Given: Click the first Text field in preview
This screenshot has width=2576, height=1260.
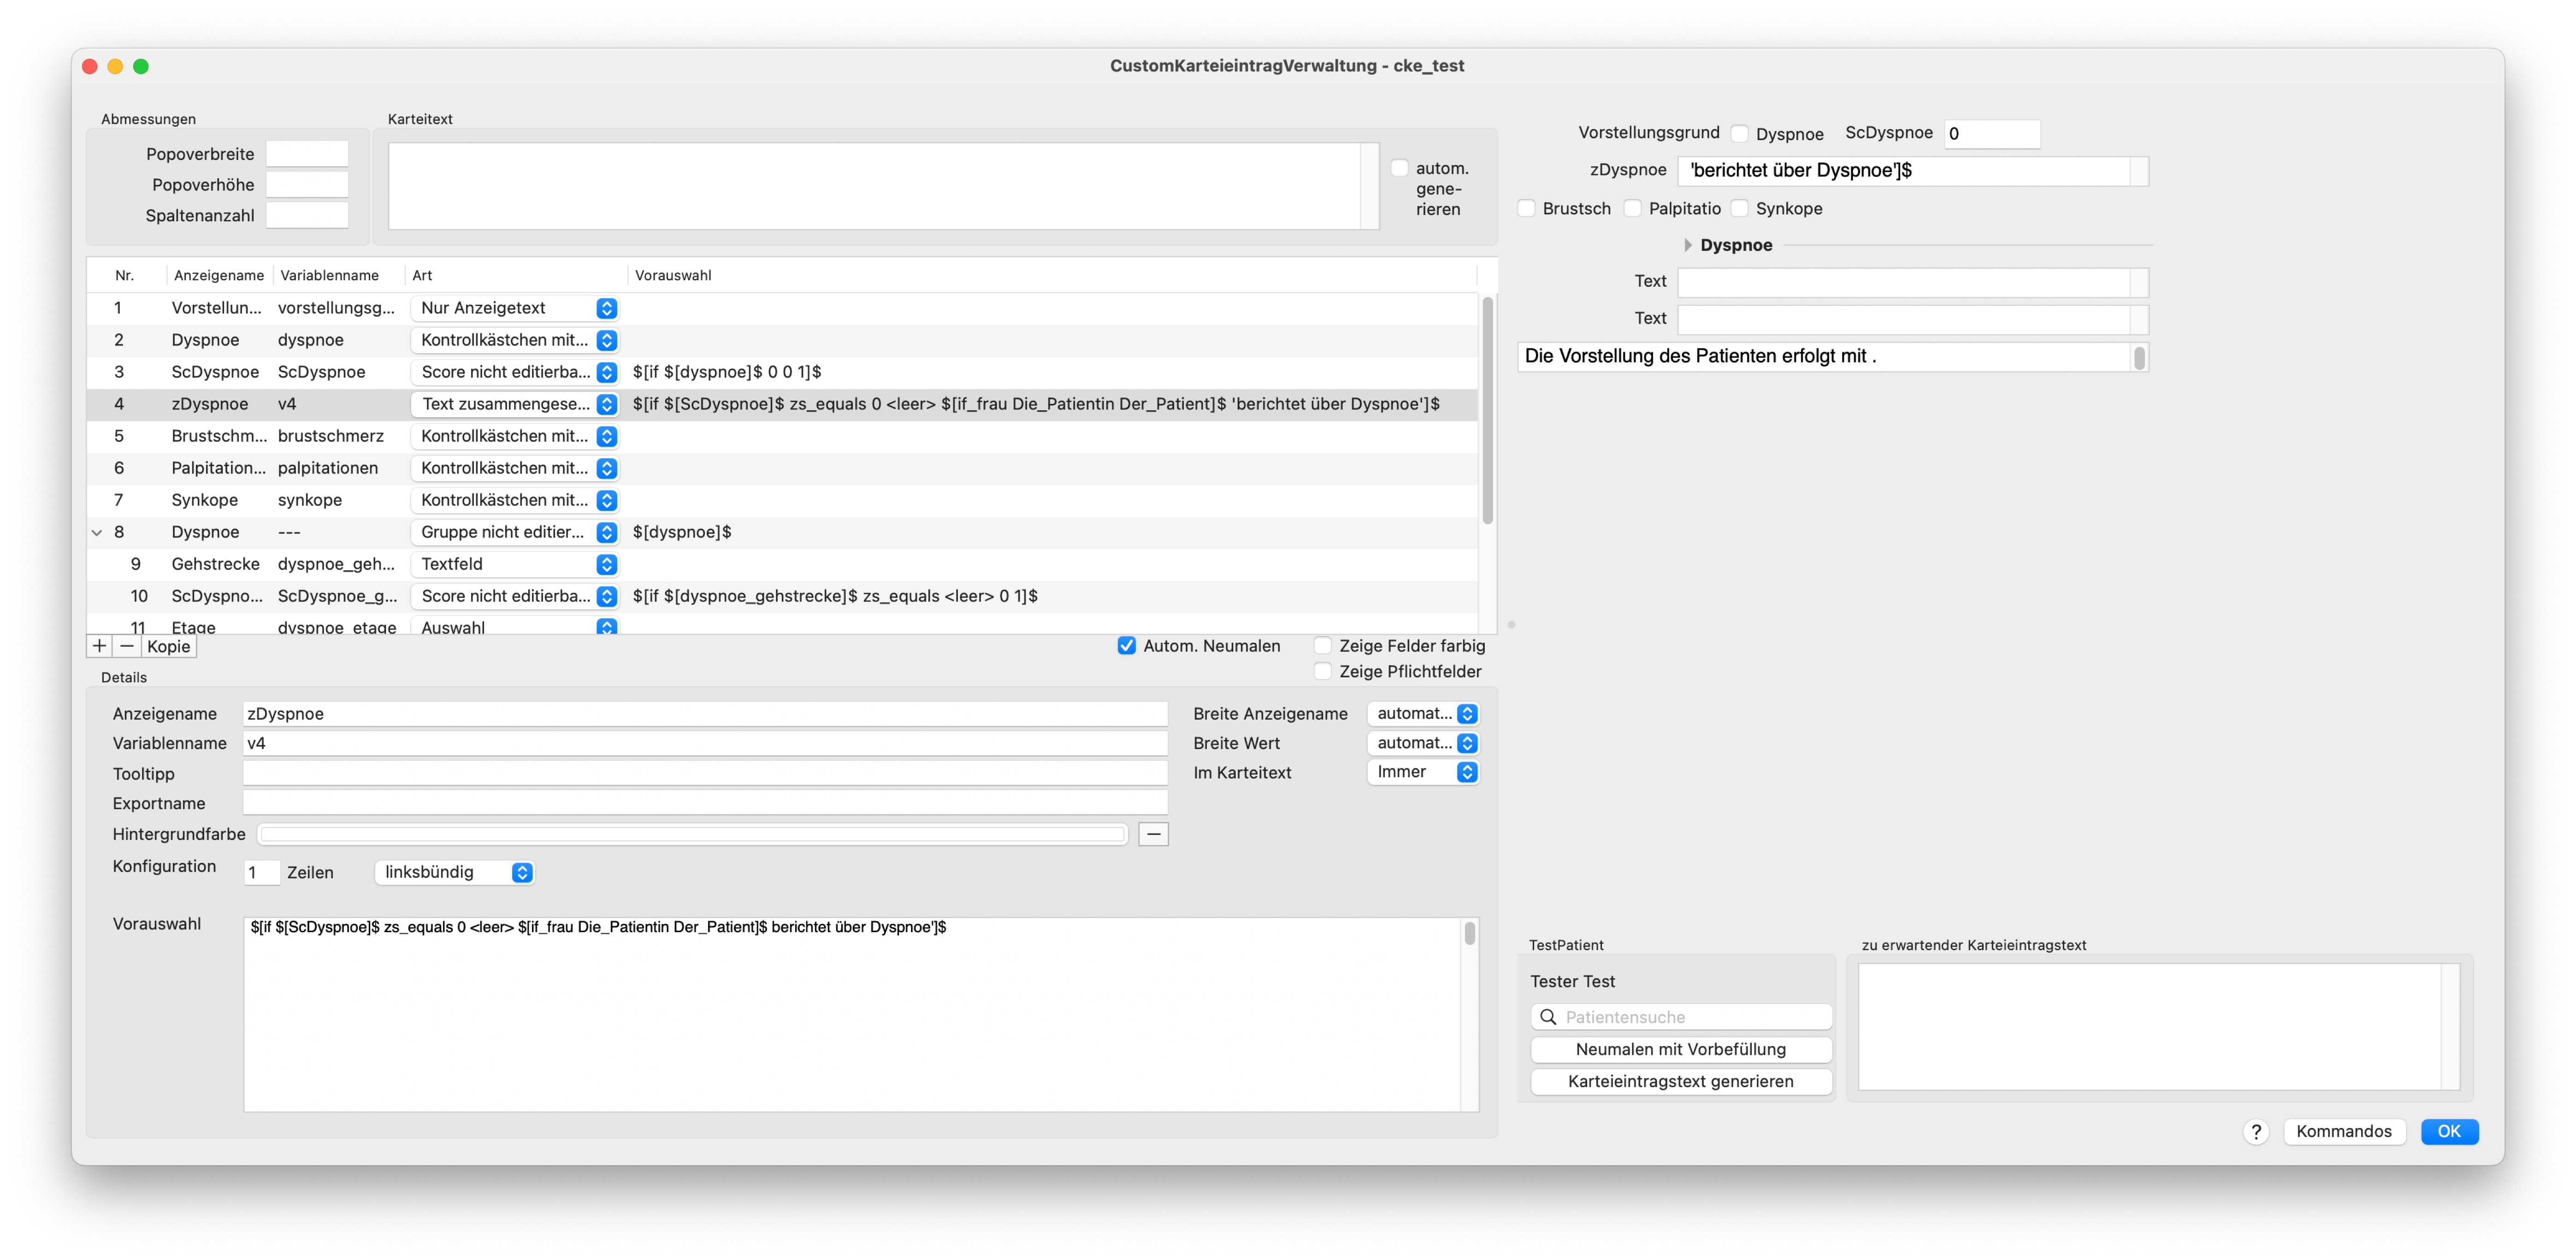Looking at the screenshot, I should coord(1904,282).
